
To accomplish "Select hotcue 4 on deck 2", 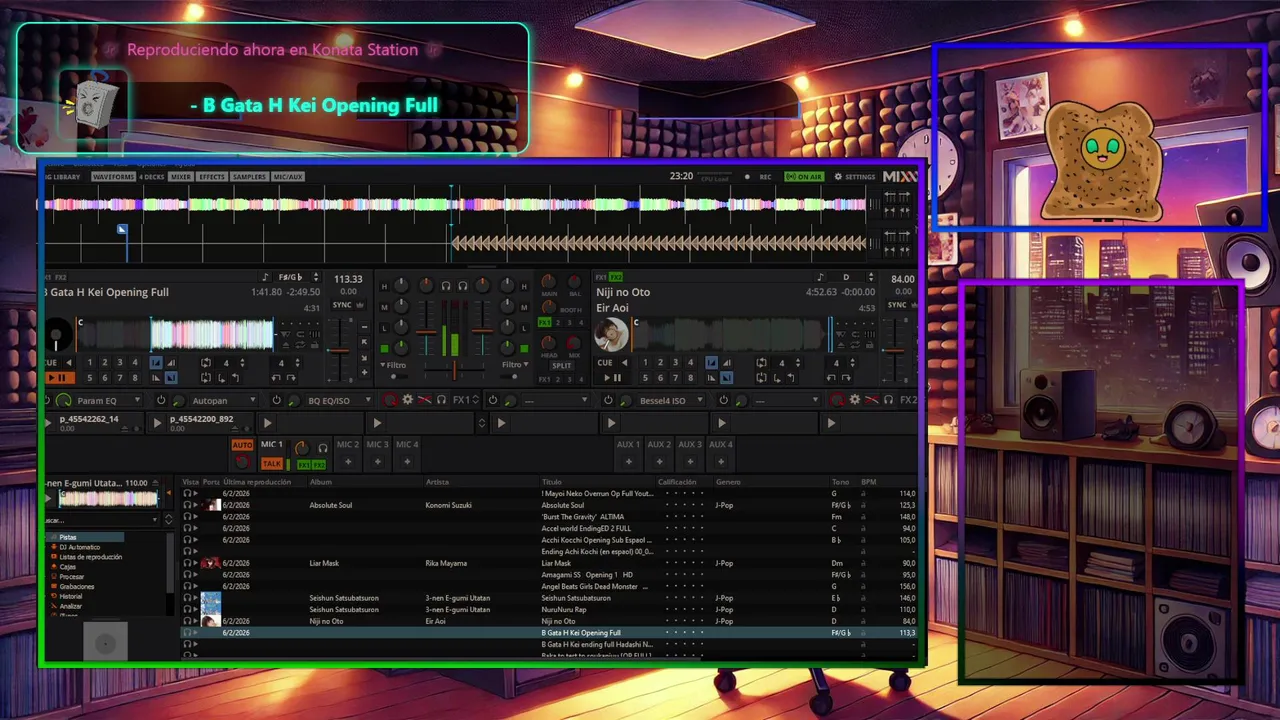I will [x=690, y=362].
